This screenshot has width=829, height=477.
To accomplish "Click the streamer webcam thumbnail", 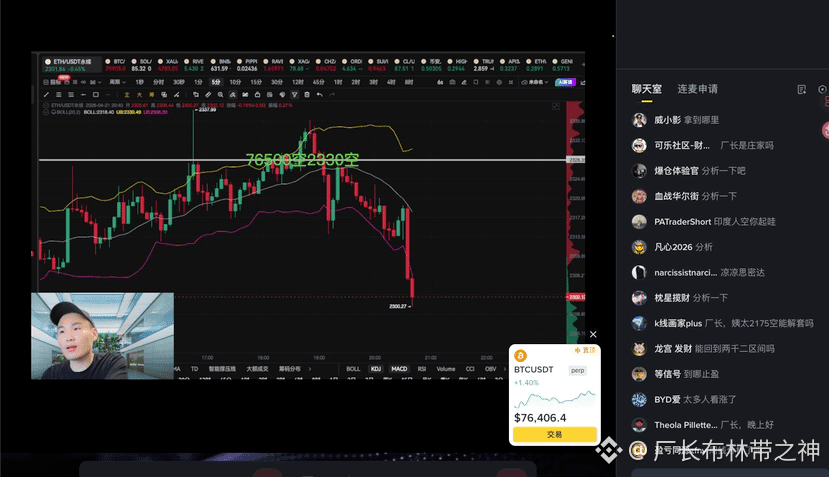I will (103, 336).
